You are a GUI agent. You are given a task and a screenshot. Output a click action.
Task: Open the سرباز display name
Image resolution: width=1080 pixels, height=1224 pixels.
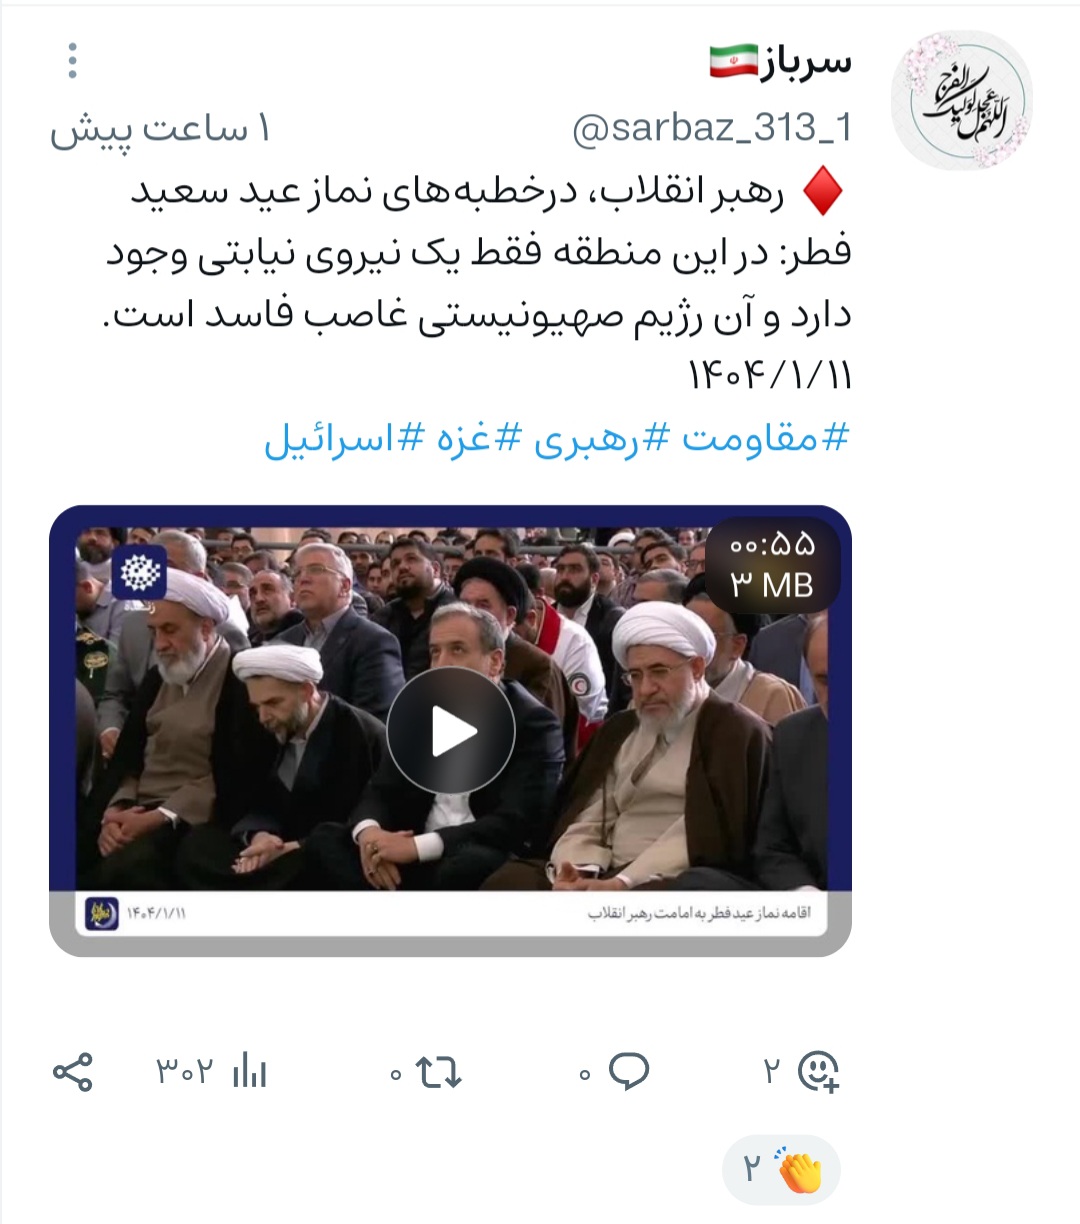click(808, 61)
